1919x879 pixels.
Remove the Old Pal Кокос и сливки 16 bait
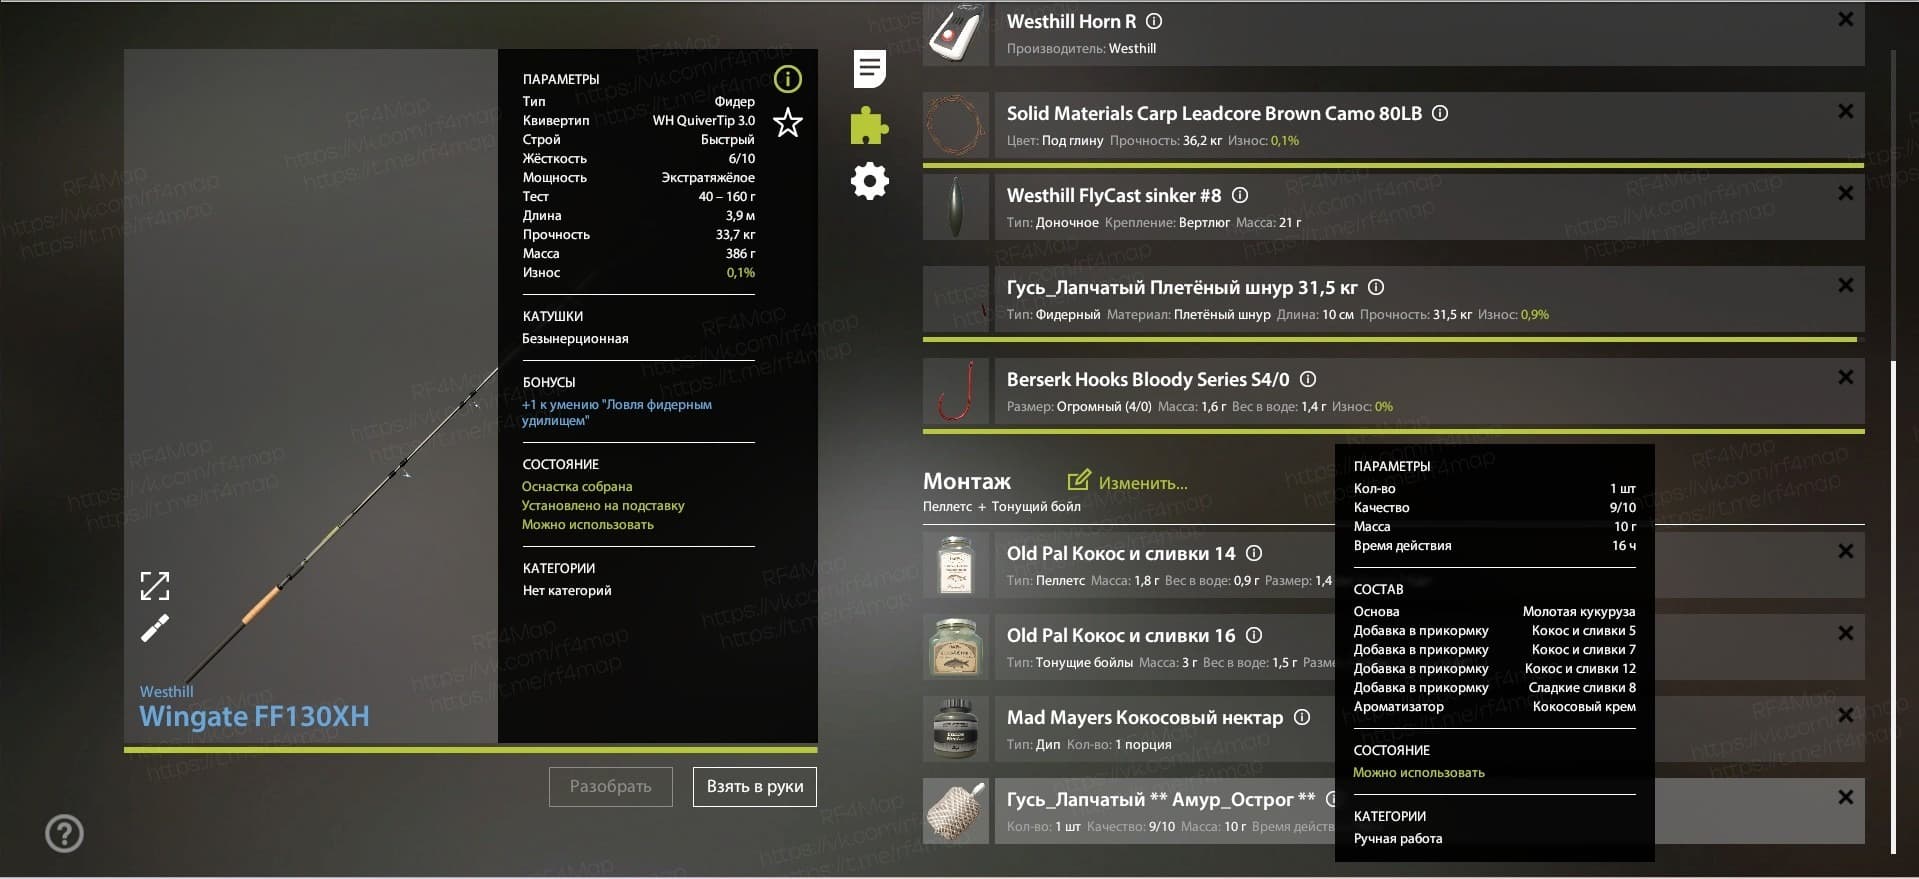pos(1846,633)
